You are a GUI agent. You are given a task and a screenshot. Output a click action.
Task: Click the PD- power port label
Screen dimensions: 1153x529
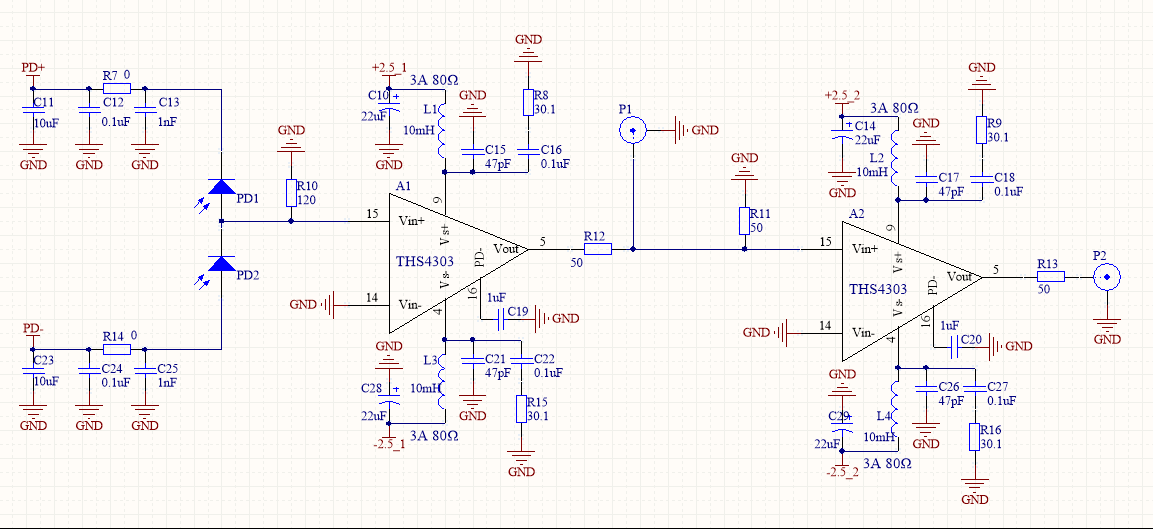[33, 327]
